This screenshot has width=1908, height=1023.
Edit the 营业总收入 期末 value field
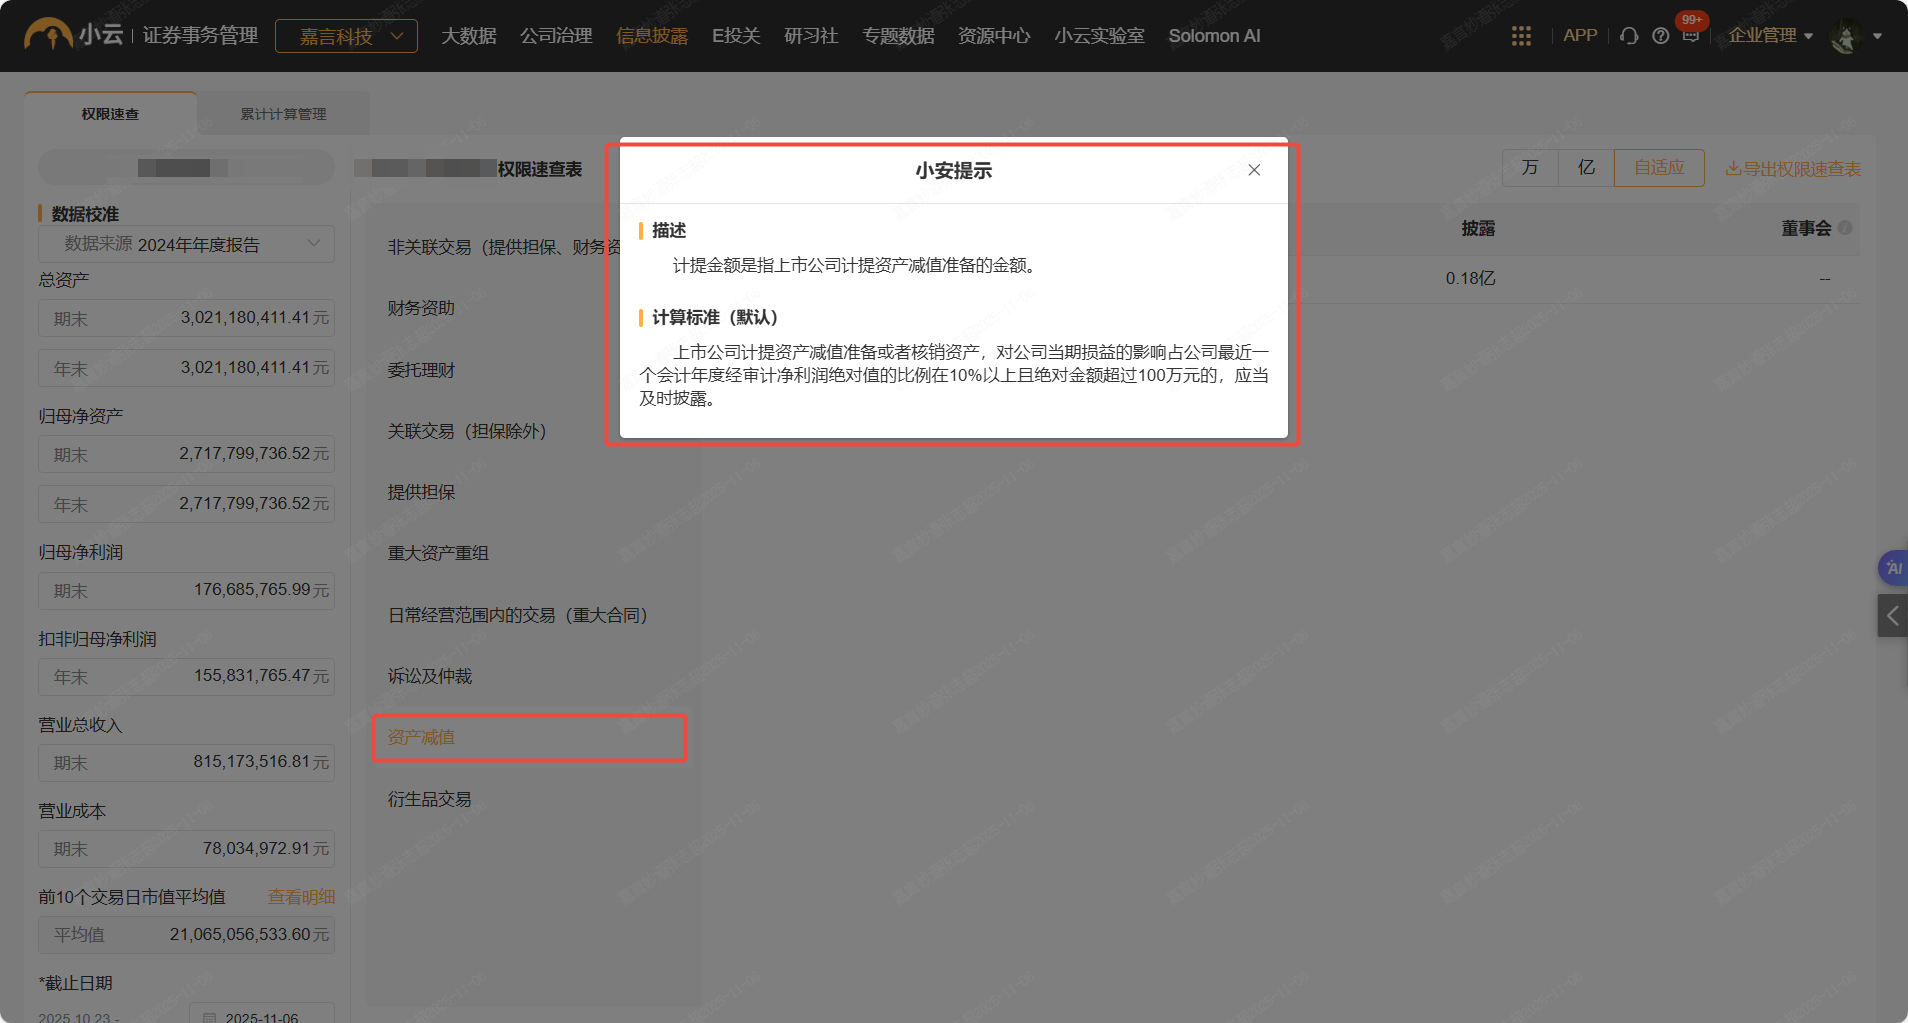(x=187, y=762)
